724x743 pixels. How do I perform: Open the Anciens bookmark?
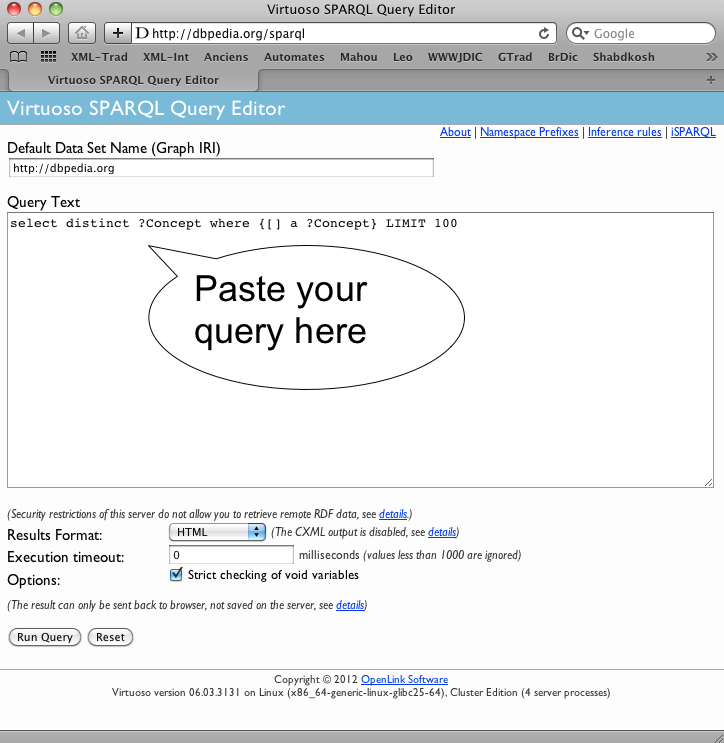tap(226, 57)
